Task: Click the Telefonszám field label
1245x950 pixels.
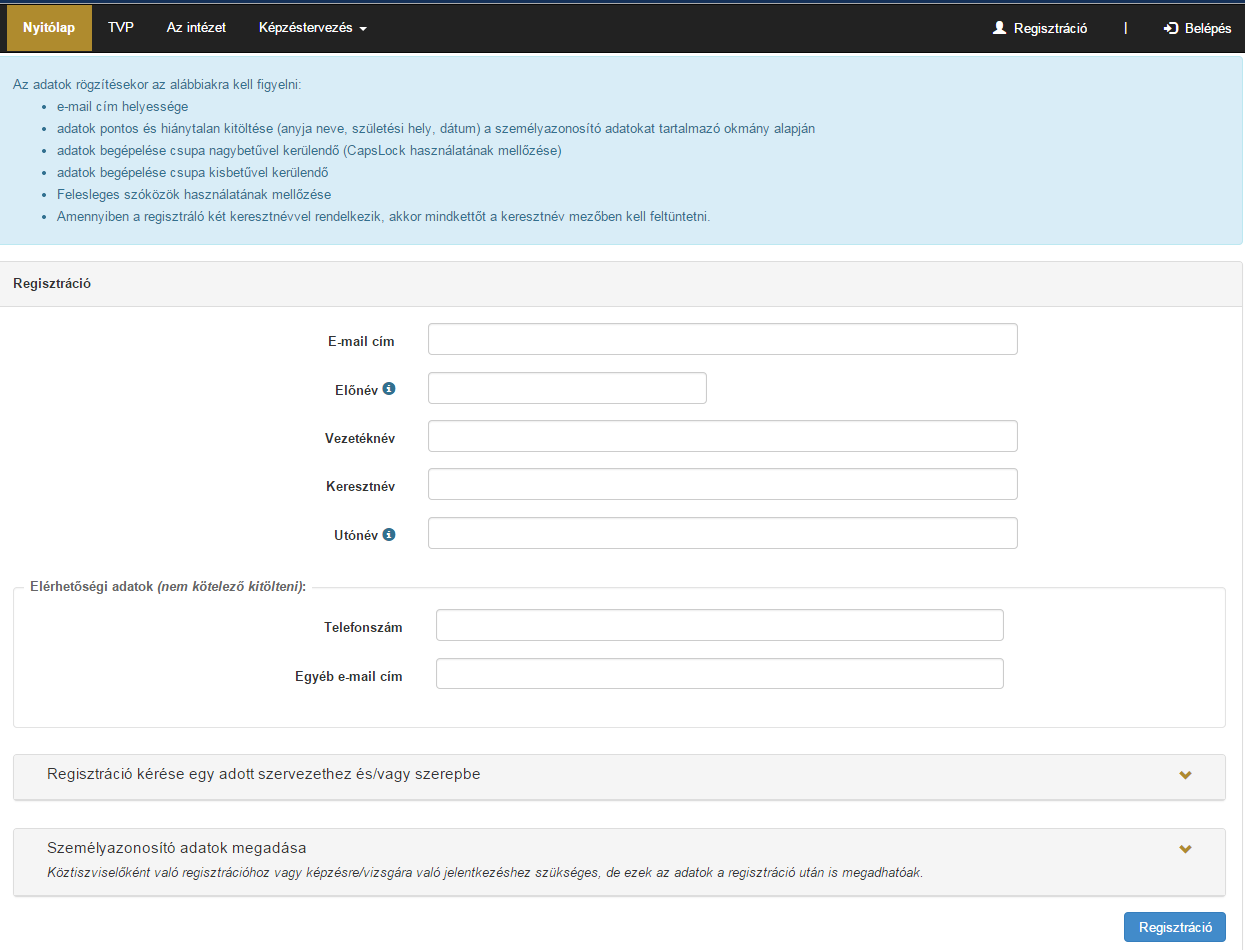Action: click(363, 627)
